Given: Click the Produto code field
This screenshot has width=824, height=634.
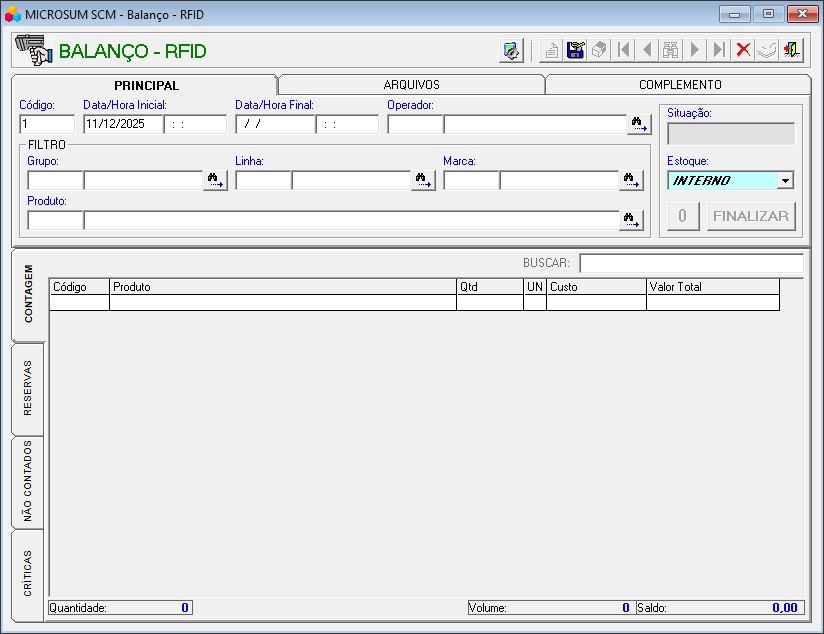Looking at the screenshot, I should click(55, 220).
